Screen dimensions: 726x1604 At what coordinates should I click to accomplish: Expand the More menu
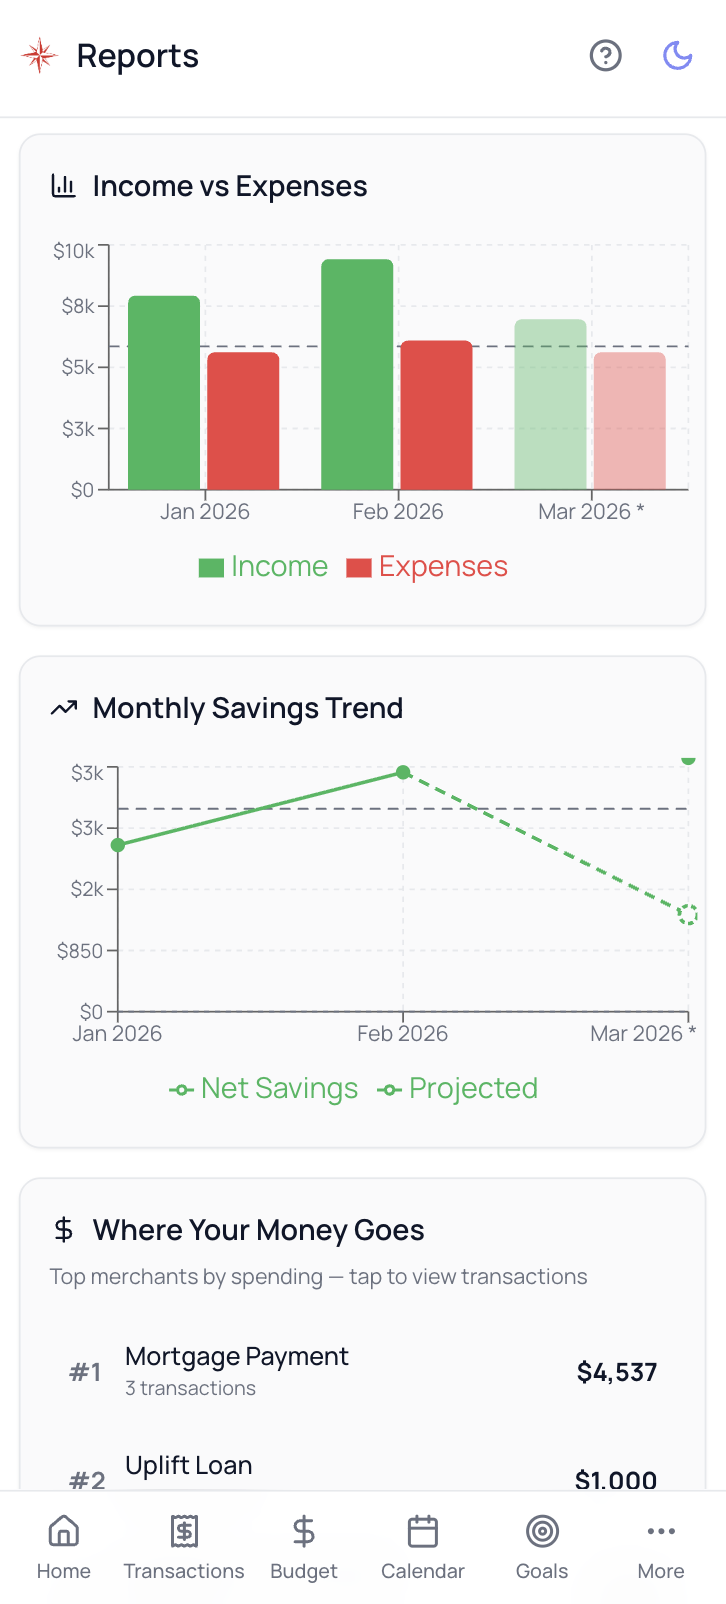[x=661, y=1547]
